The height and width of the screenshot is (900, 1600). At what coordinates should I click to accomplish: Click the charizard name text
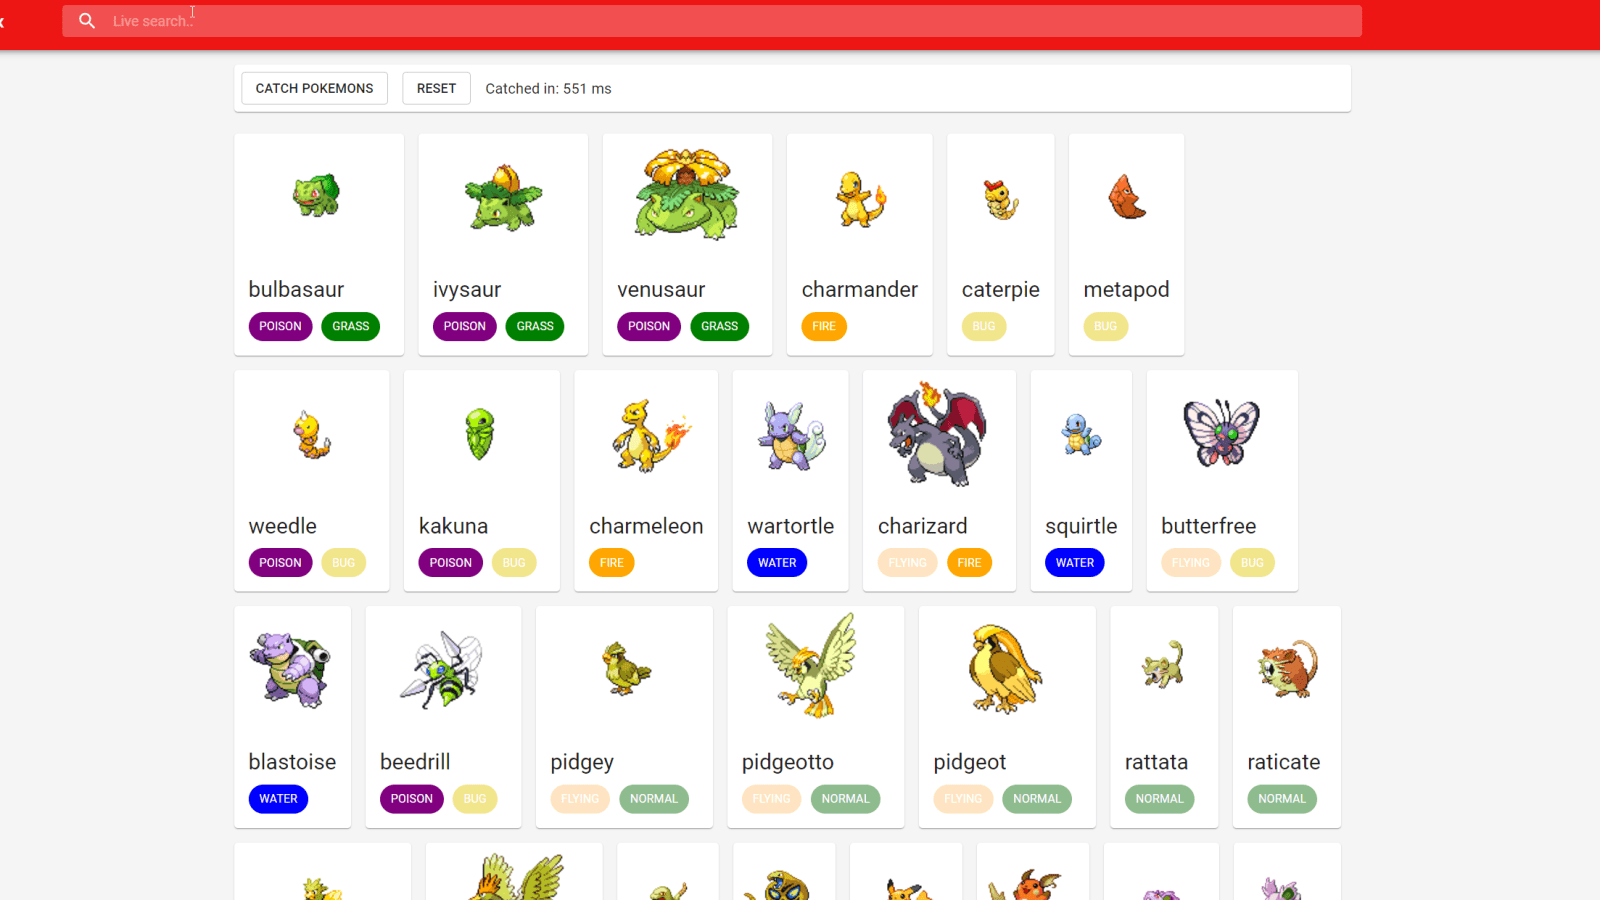pyautogui.click(x=923, y=526)
